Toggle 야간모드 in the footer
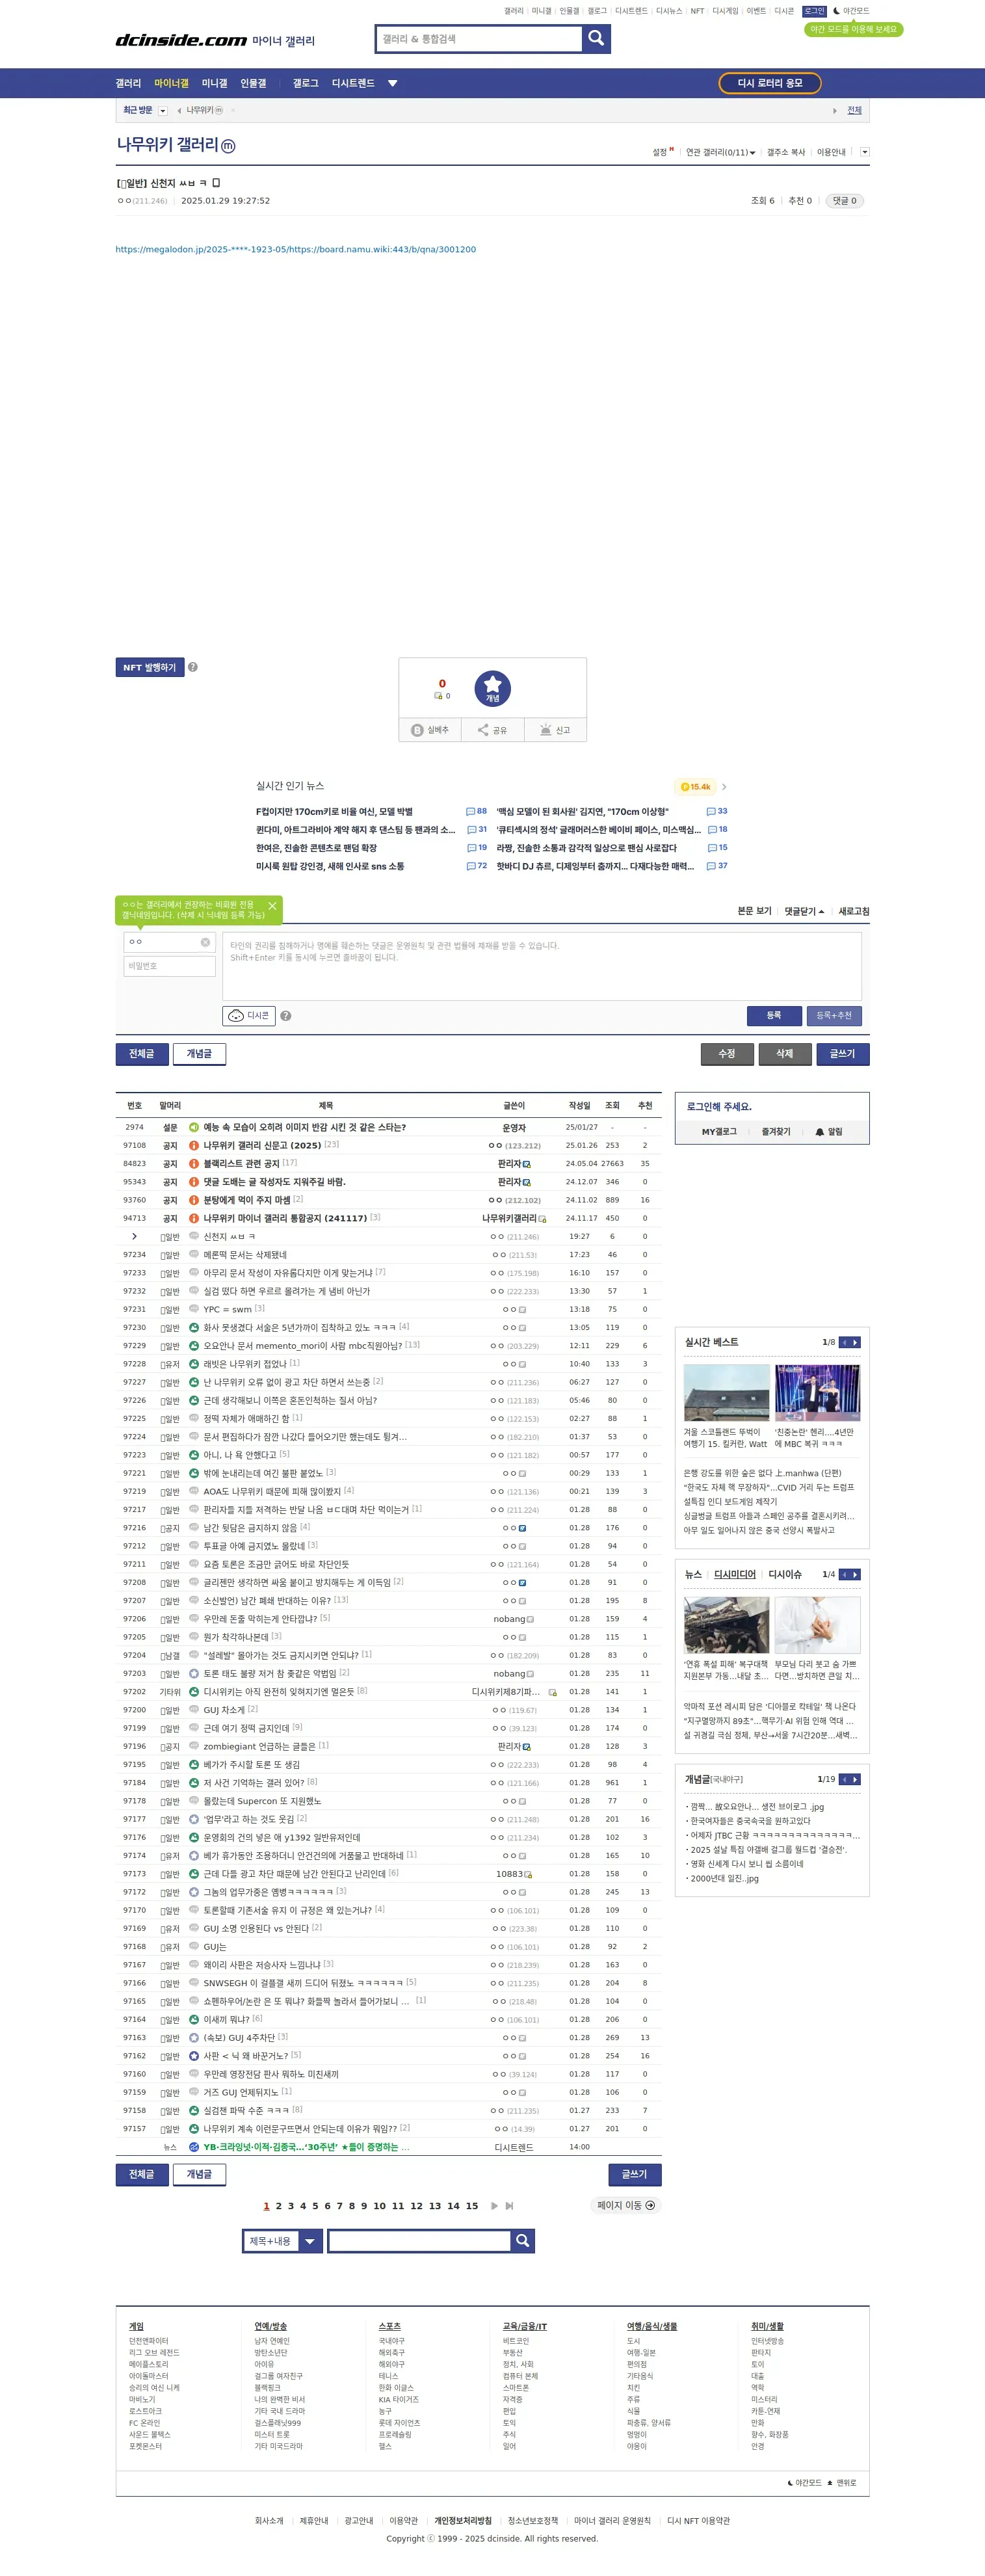Image resolution: width=985 pixels, height=2576 pixels. point(805,2483)
